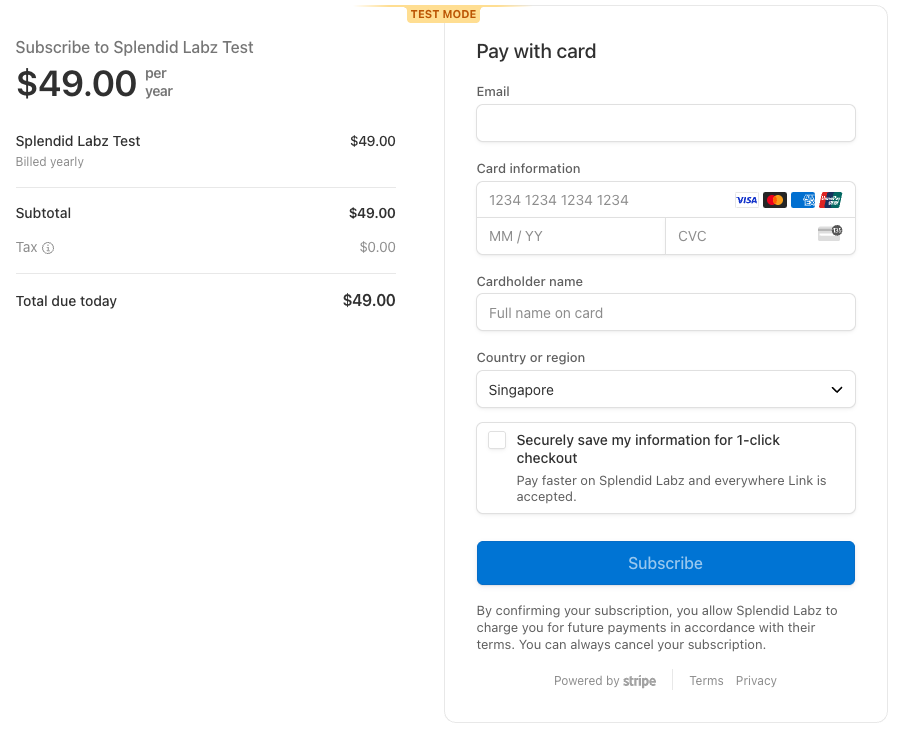Open the Country or region dropdown
Viewport: 901px width, 734px height.
tap(665, 390)
